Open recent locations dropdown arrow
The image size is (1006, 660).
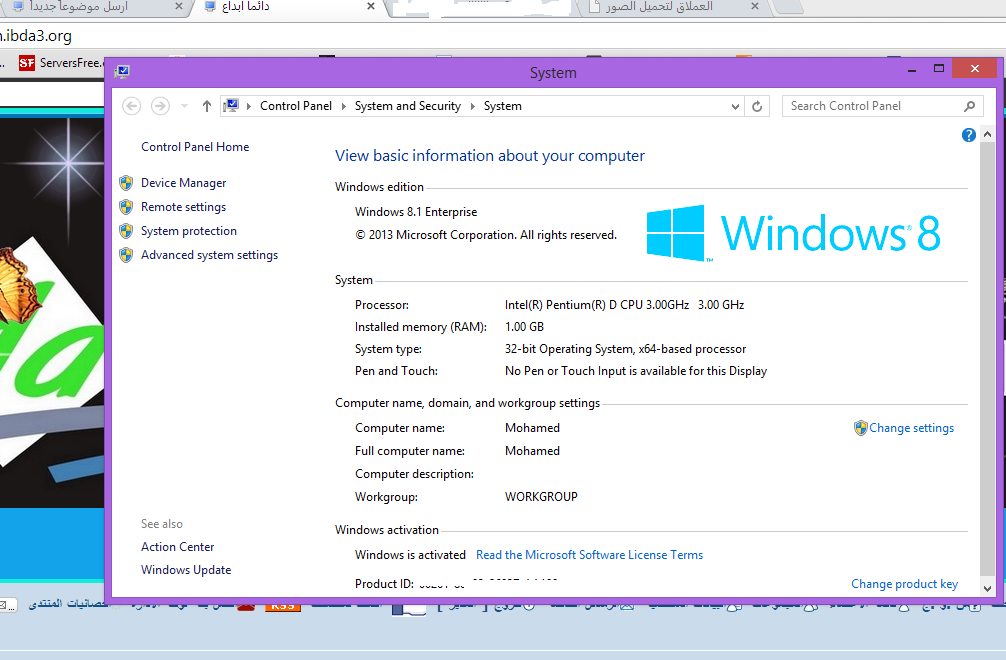[x=184, y=106]
